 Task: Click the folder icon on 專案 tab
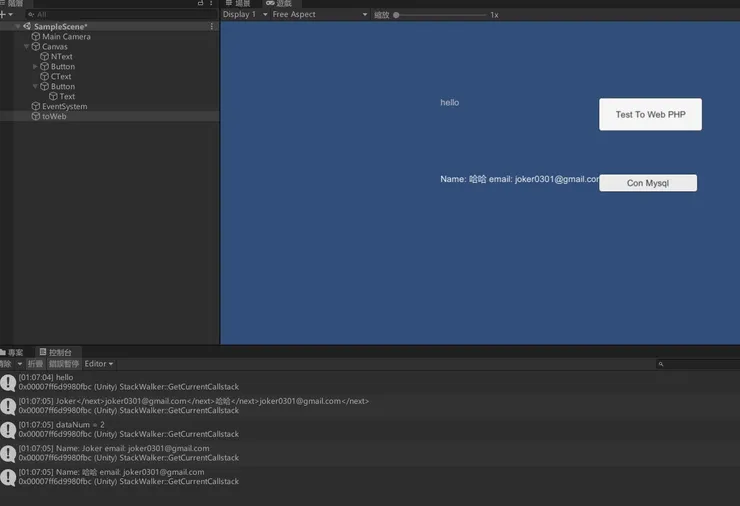(3, 352)
